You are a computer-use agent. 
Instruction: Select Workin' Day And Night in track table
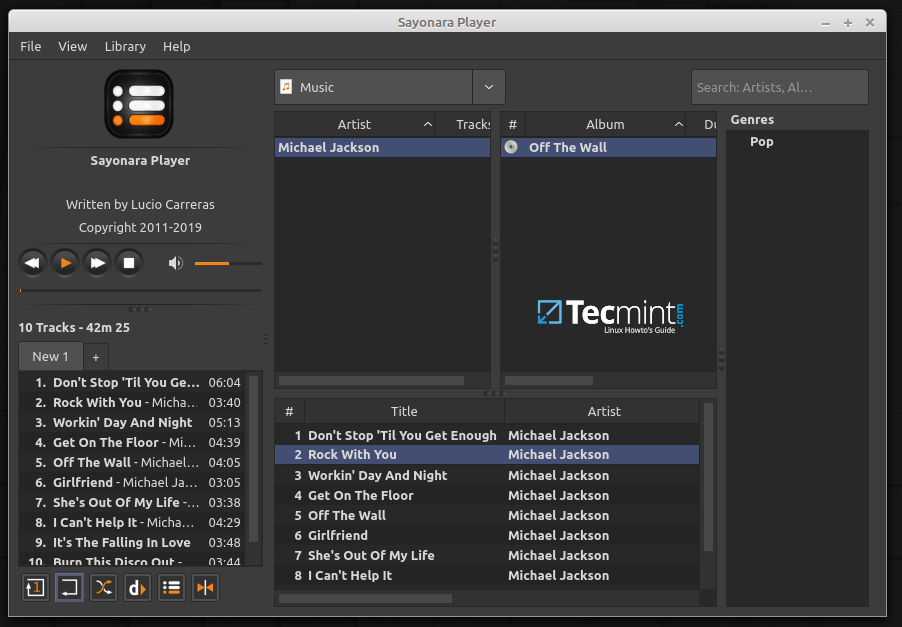click(x=487, y=475)
